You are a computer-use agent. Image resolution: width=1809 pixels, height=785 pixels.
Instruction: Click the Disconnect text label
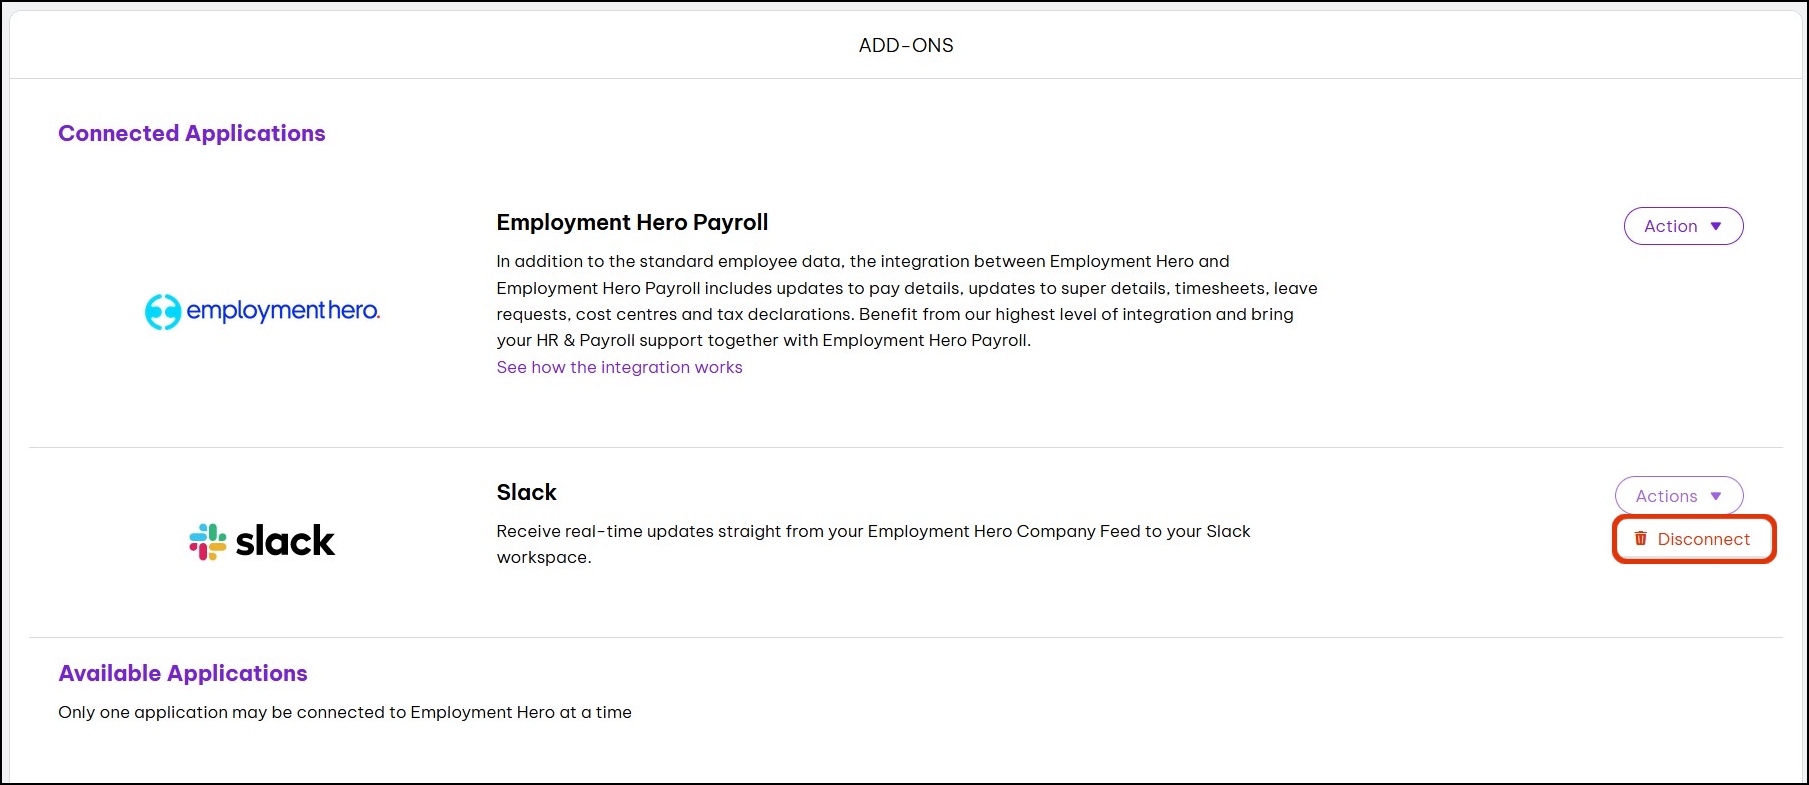tap(1704, 539)
